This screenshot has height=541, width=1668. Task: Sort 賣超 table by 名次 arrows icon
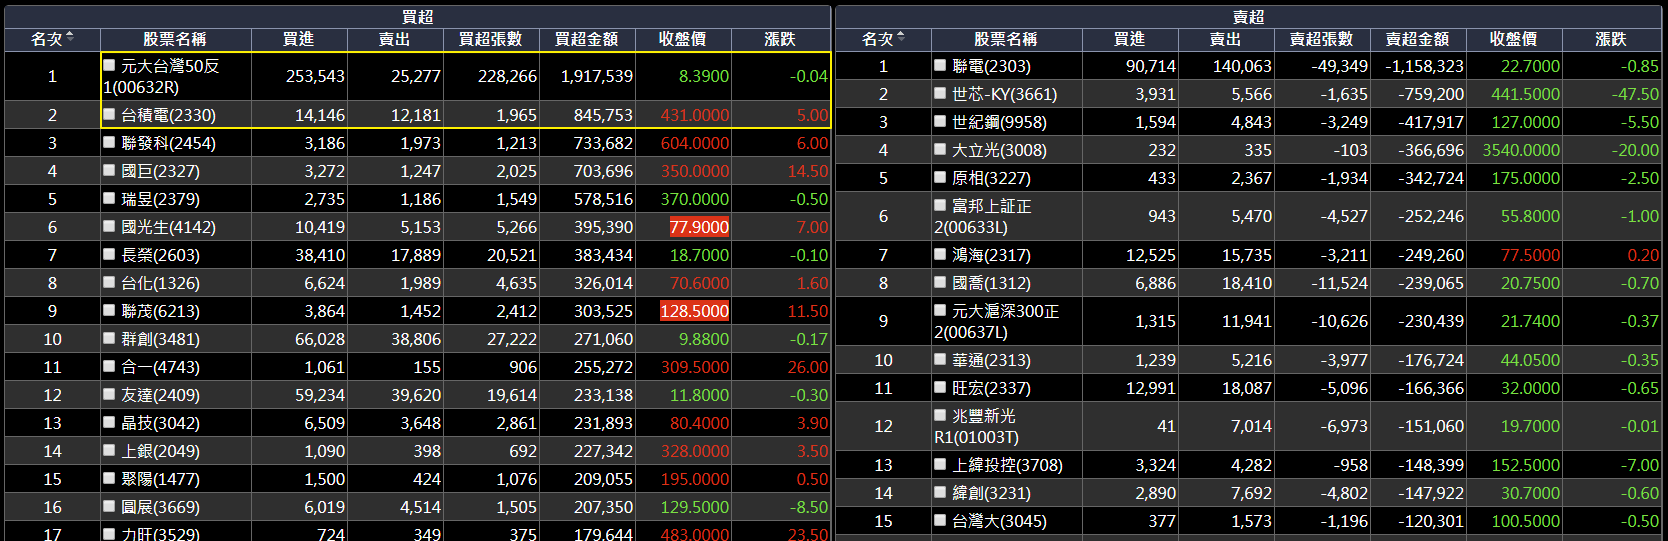point(901,38)
